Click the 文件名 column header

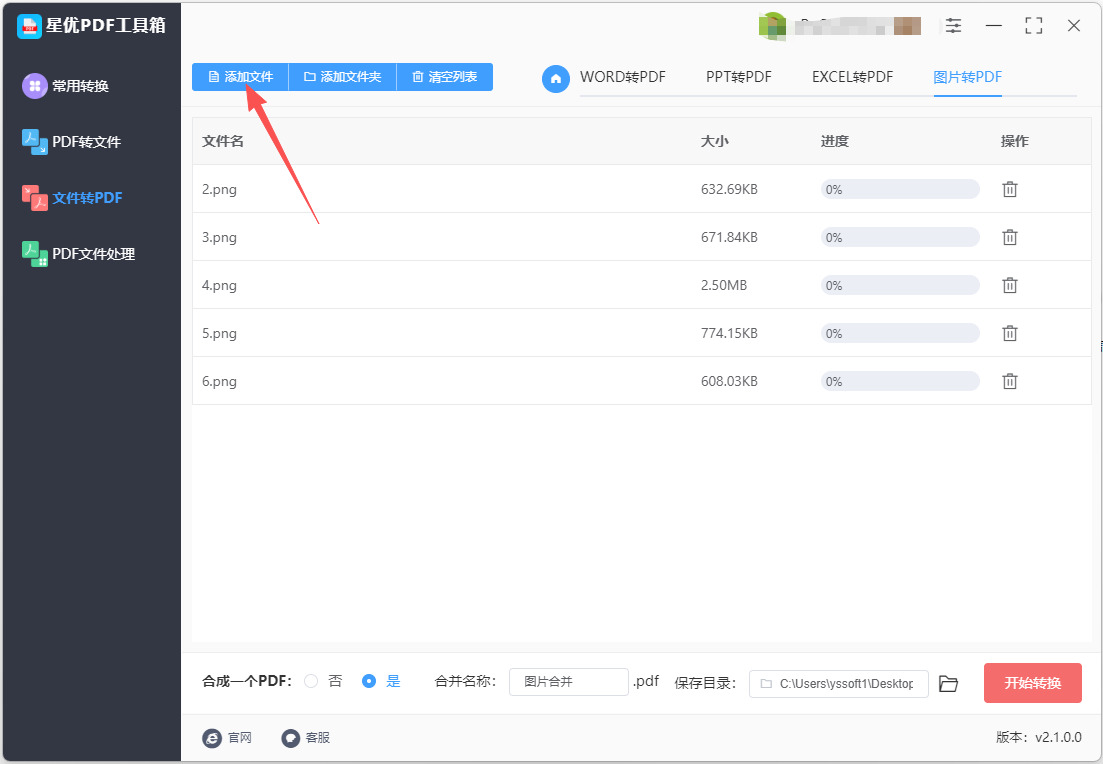tap(223, 141)
